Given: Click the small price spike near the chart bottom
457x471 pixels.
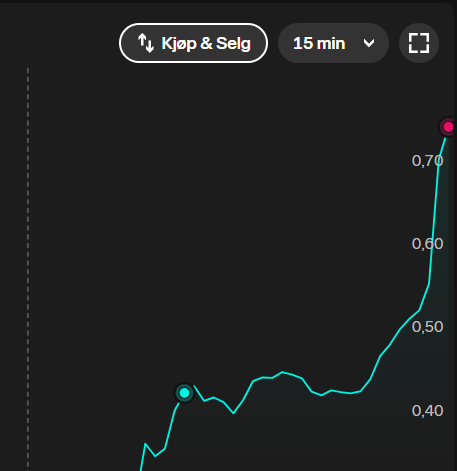Looking at the screenshot, I should pyautogui.click(x=146, y=444).
